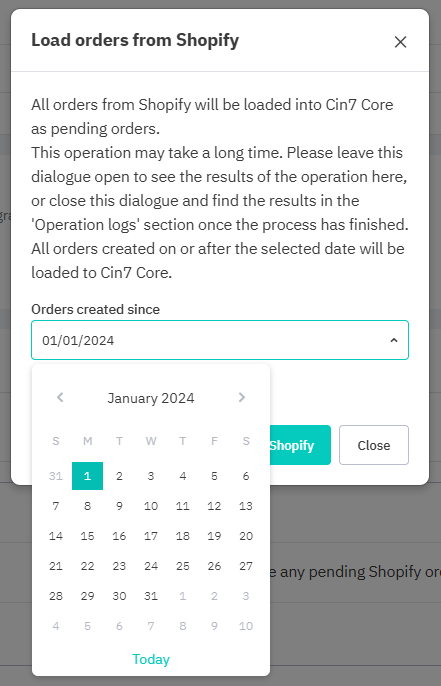Go to previous month in calendar
Viewport: 441px width, 686px height.
(60, 397)
